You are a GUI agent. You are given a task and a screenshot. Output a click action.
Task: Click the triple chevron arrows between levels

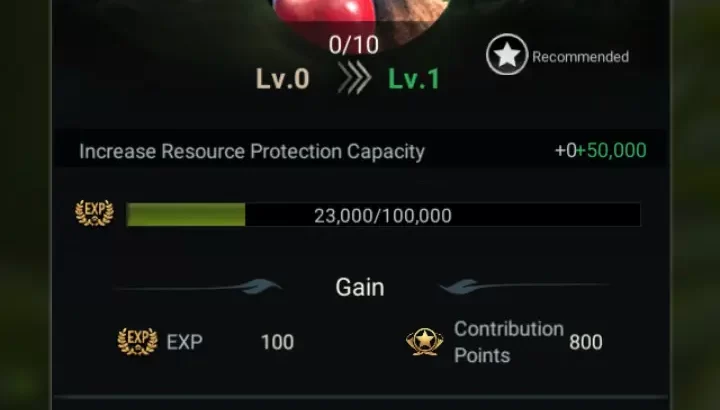click(354, 78)
